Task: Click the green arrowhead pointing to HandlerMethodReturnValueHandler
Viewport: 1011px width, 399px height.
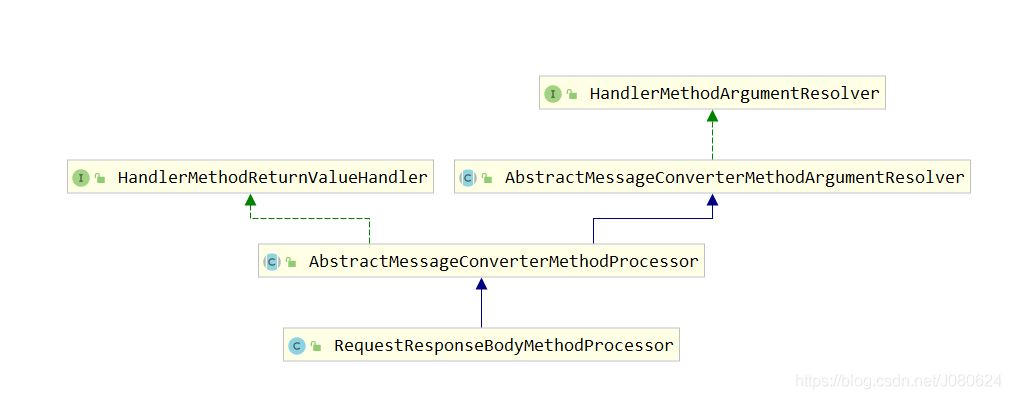Action: [250, 199]
